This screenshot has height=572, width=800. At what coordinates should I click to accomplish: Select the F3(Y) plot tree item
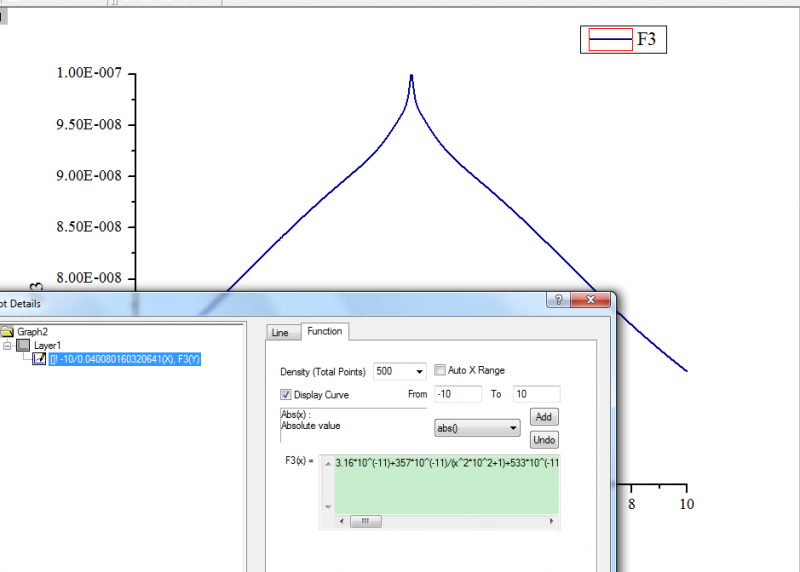click(125, 359)
